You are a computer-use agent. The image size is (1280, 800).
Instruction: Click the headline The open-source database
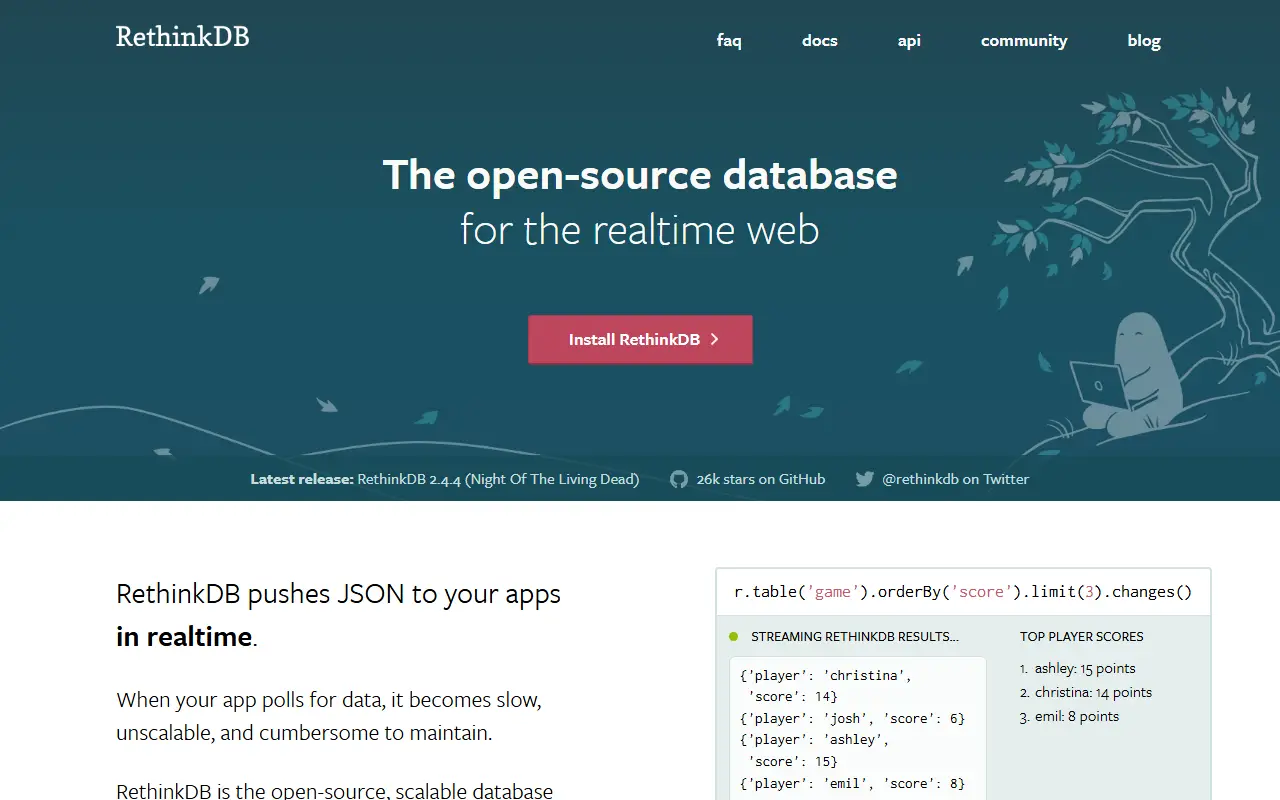tap(640, 174)
